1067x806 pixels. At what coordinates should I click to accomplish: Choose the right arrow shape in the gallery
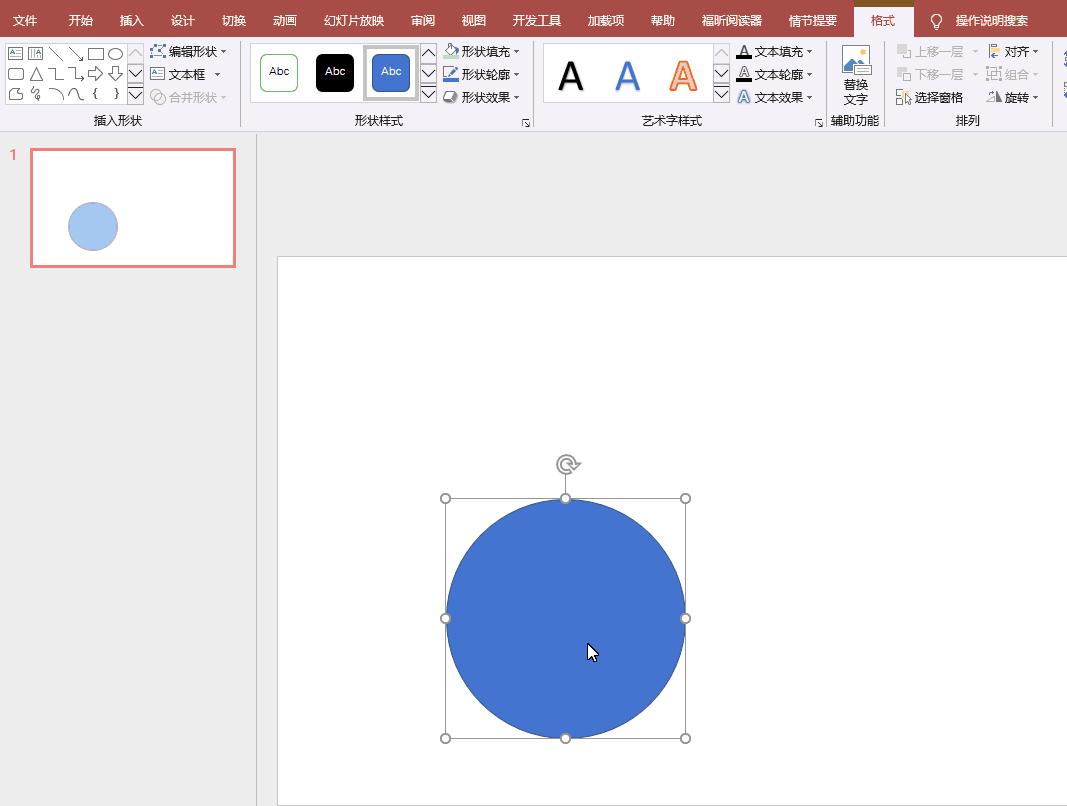coord(95,74)
